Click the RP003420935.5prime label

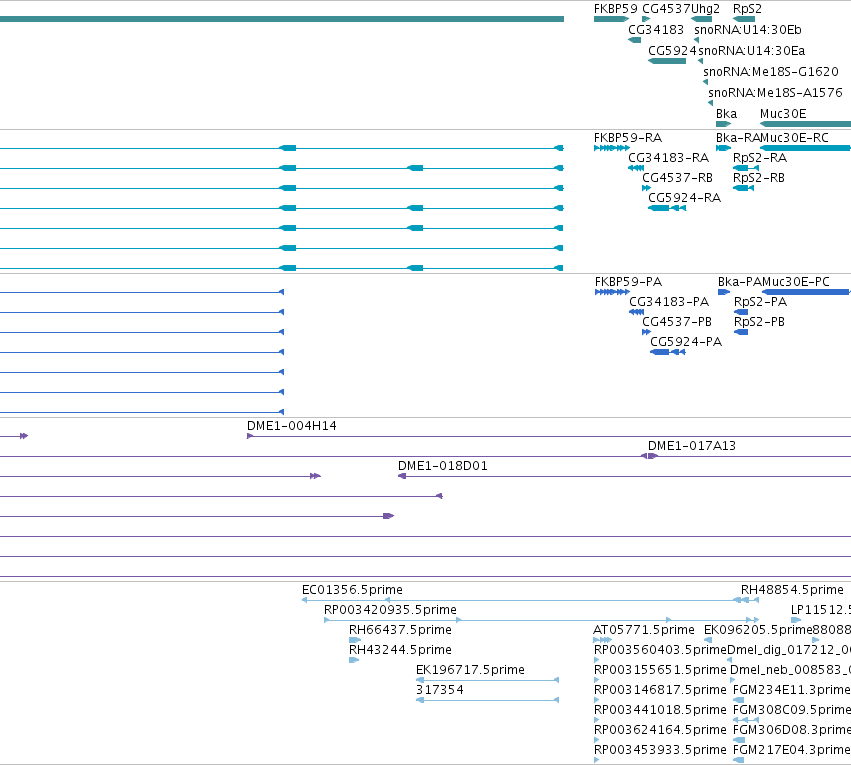pos(390,610)
